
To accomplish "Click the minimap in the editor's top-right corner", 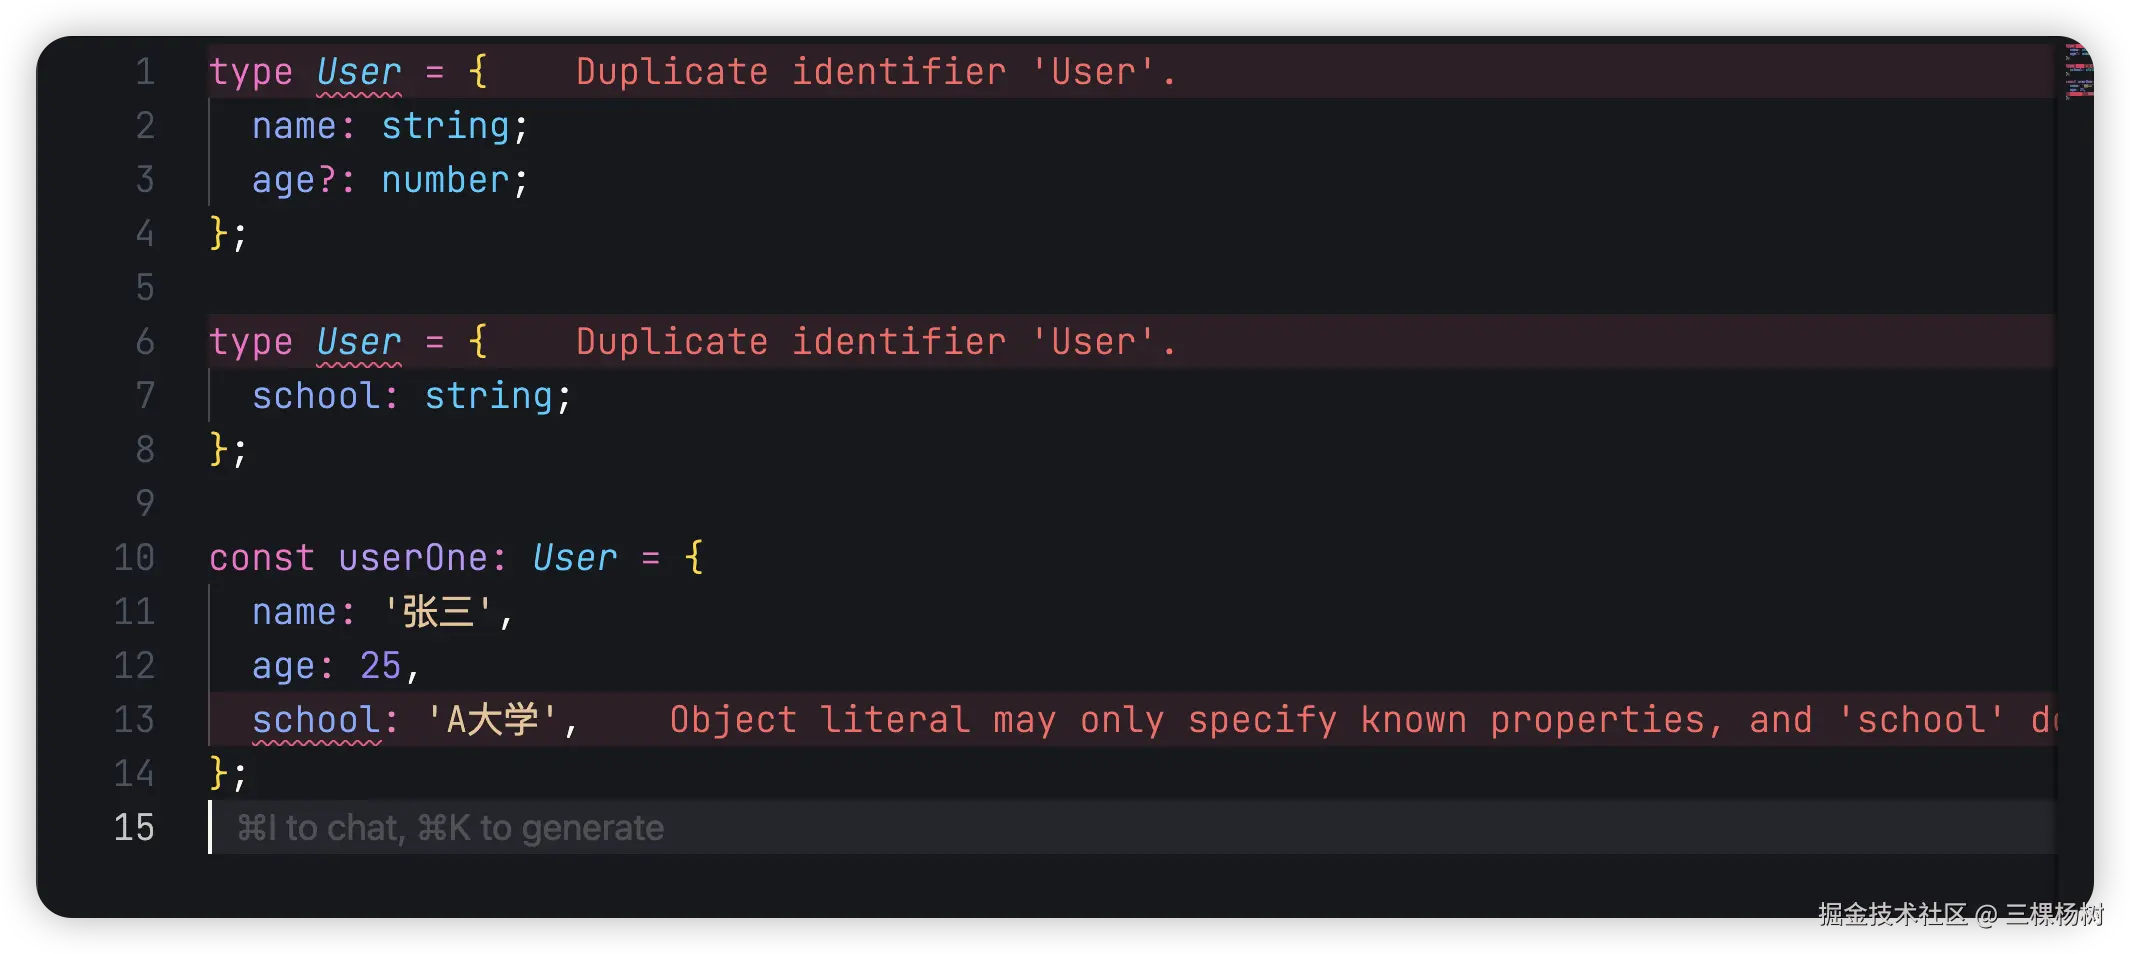I will [x=2078, y=71].
